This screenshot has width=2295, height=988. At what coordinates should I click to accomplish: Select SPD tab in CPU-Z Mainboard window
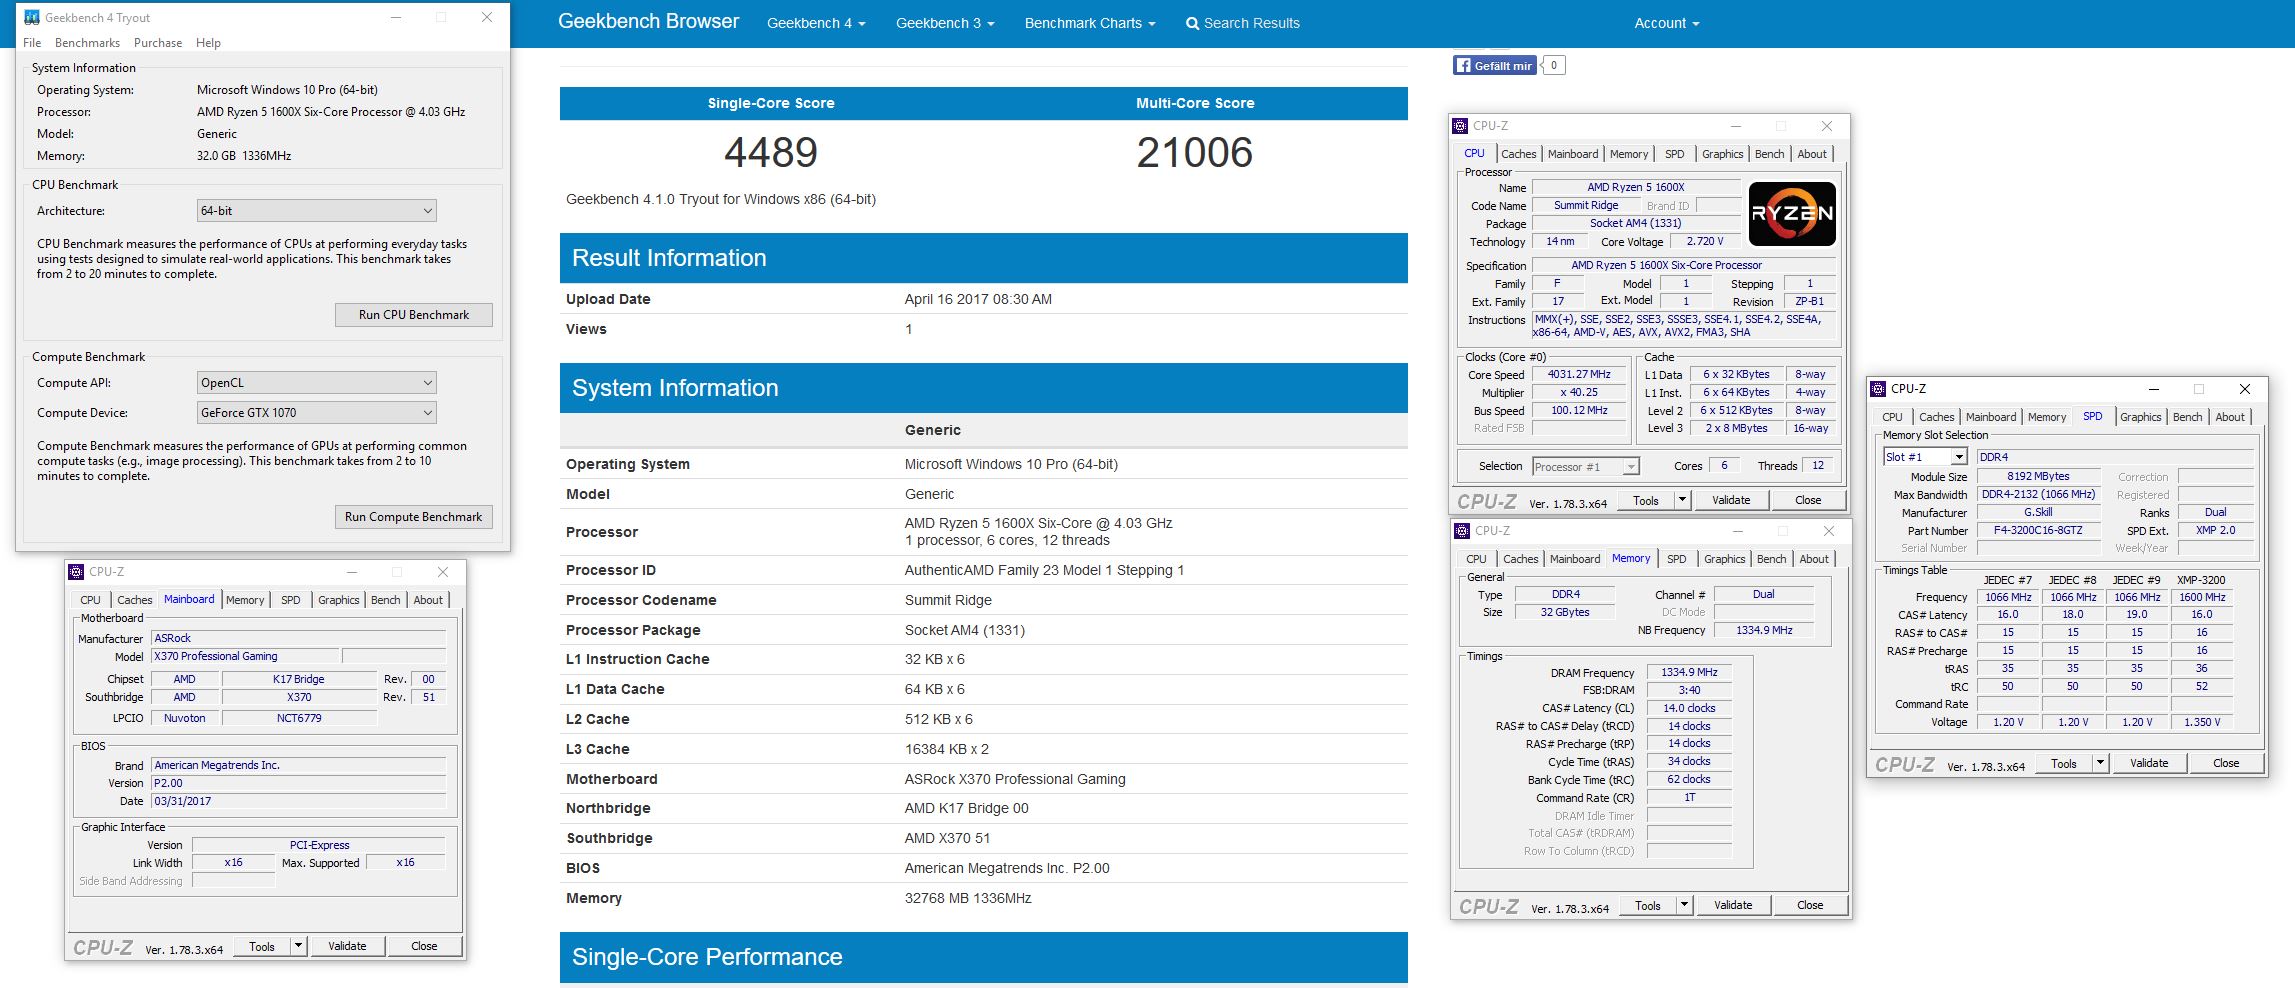point(290,600)
